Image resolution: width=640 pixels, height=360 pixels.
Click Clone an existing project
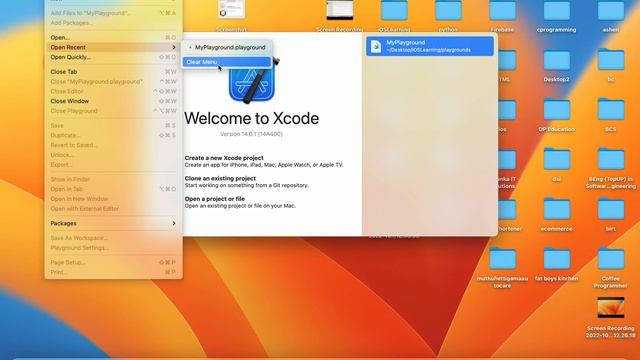220,178
